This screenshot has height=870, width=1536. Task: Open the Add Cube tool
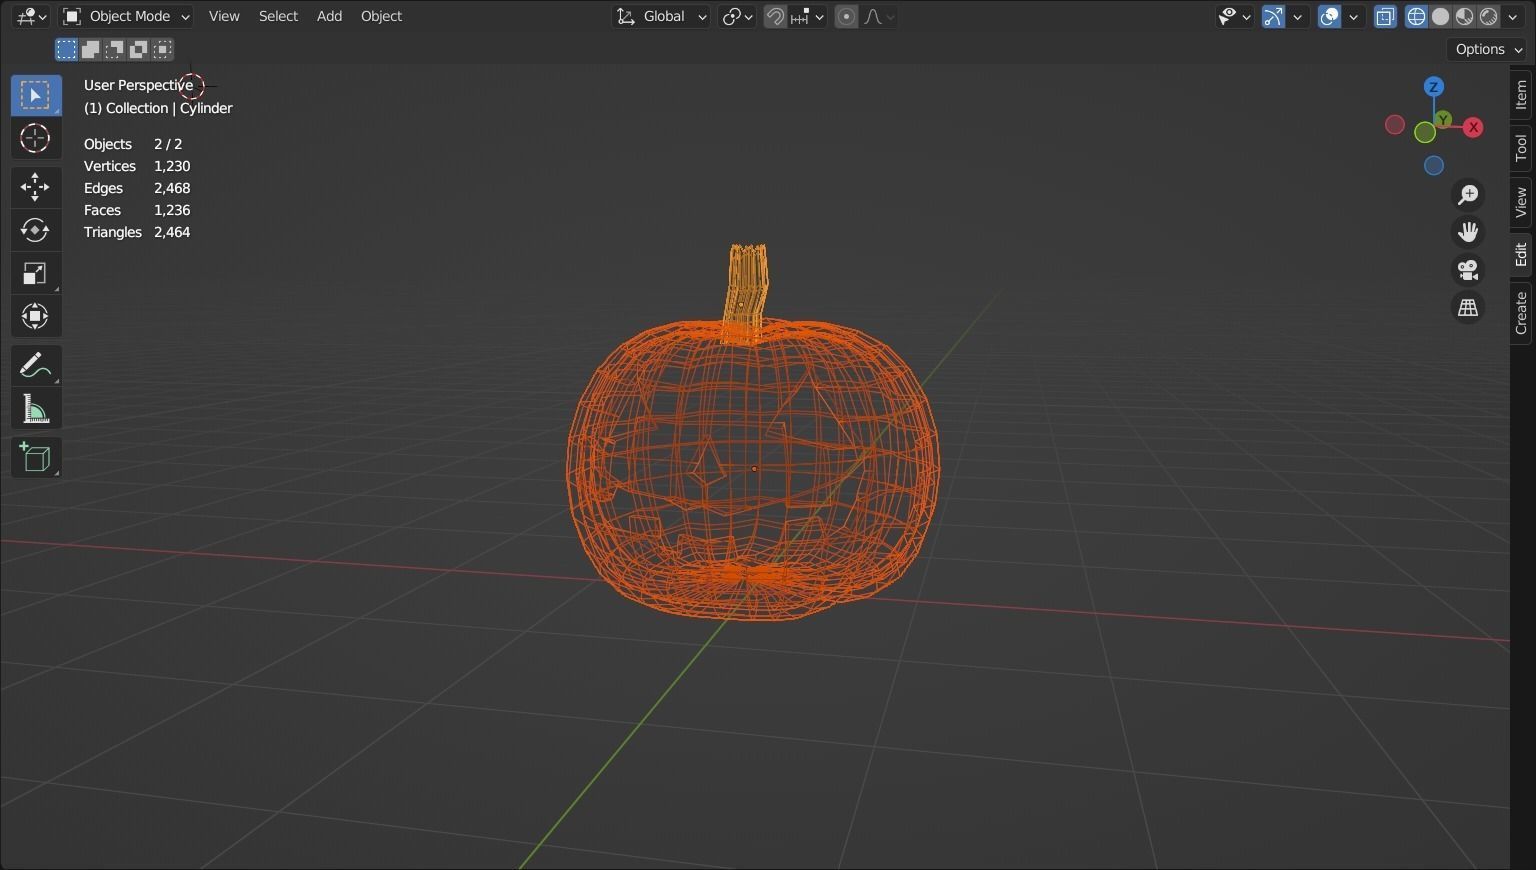coord(35,457)
